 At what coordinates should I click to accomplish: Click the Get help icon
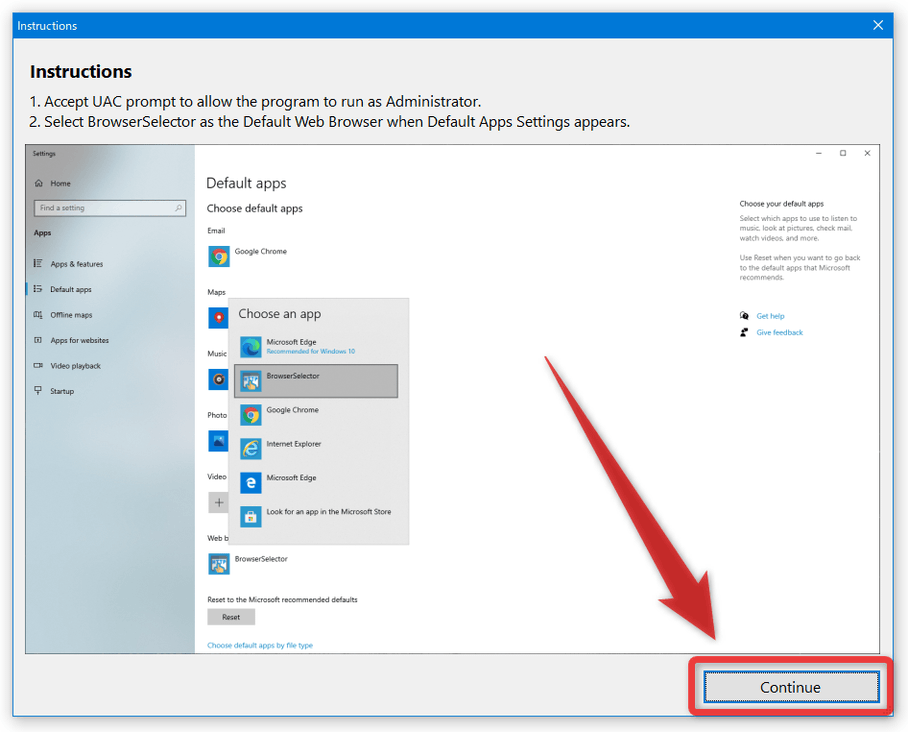744,316
